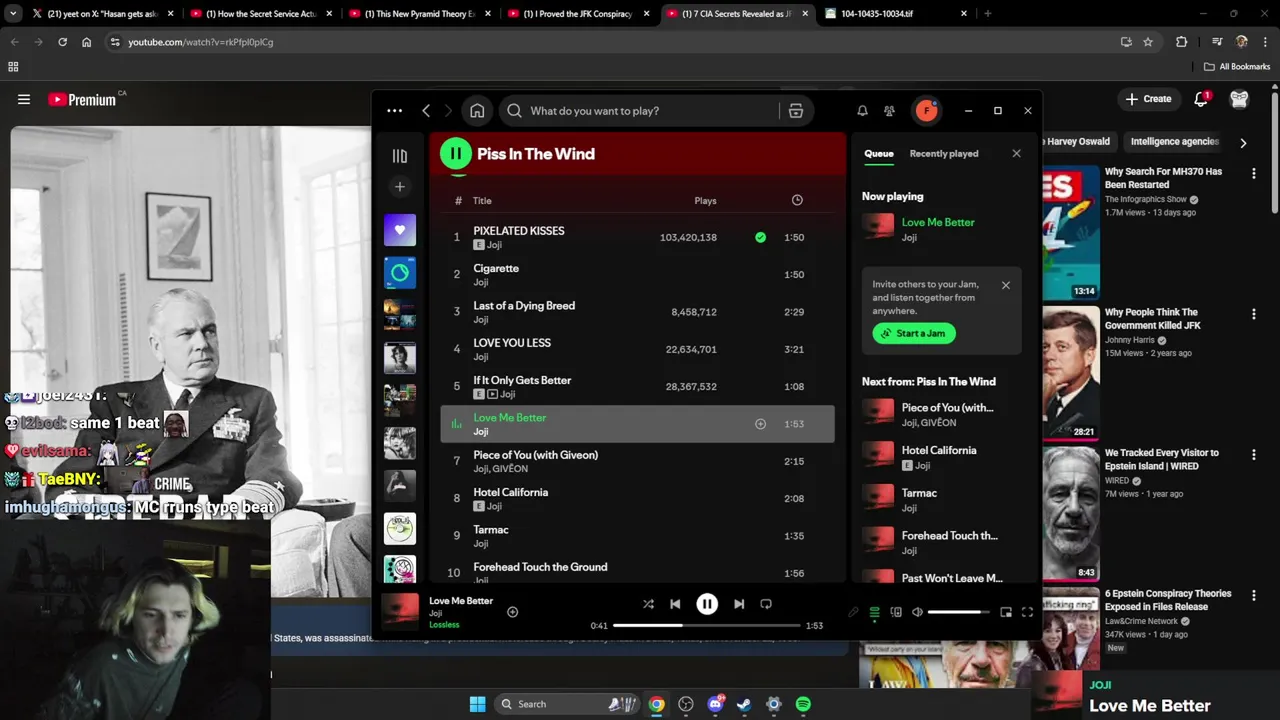Seek on the song progress bar
Screen dimensions: 1280x720
tap(706, 625)
